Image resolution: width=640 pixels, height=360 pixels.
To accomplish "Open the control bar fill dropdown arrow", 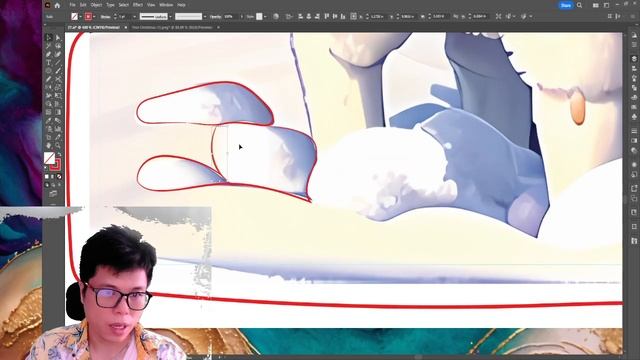I will click(x=80, y=16).
